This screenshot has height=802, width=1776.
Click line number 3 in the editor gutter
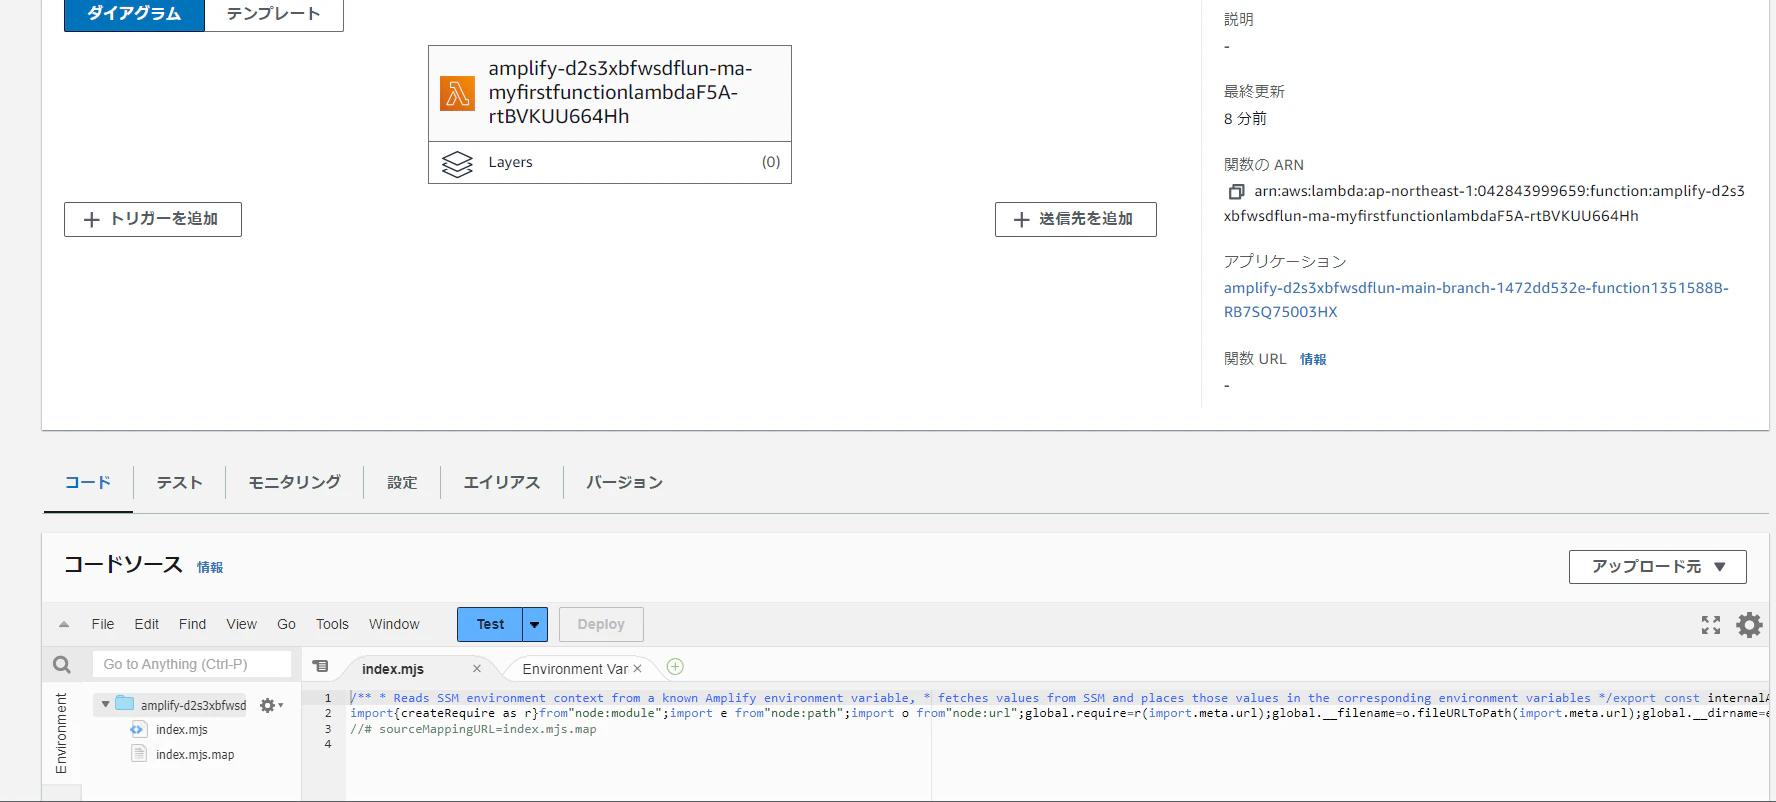[x=327, y=729]
